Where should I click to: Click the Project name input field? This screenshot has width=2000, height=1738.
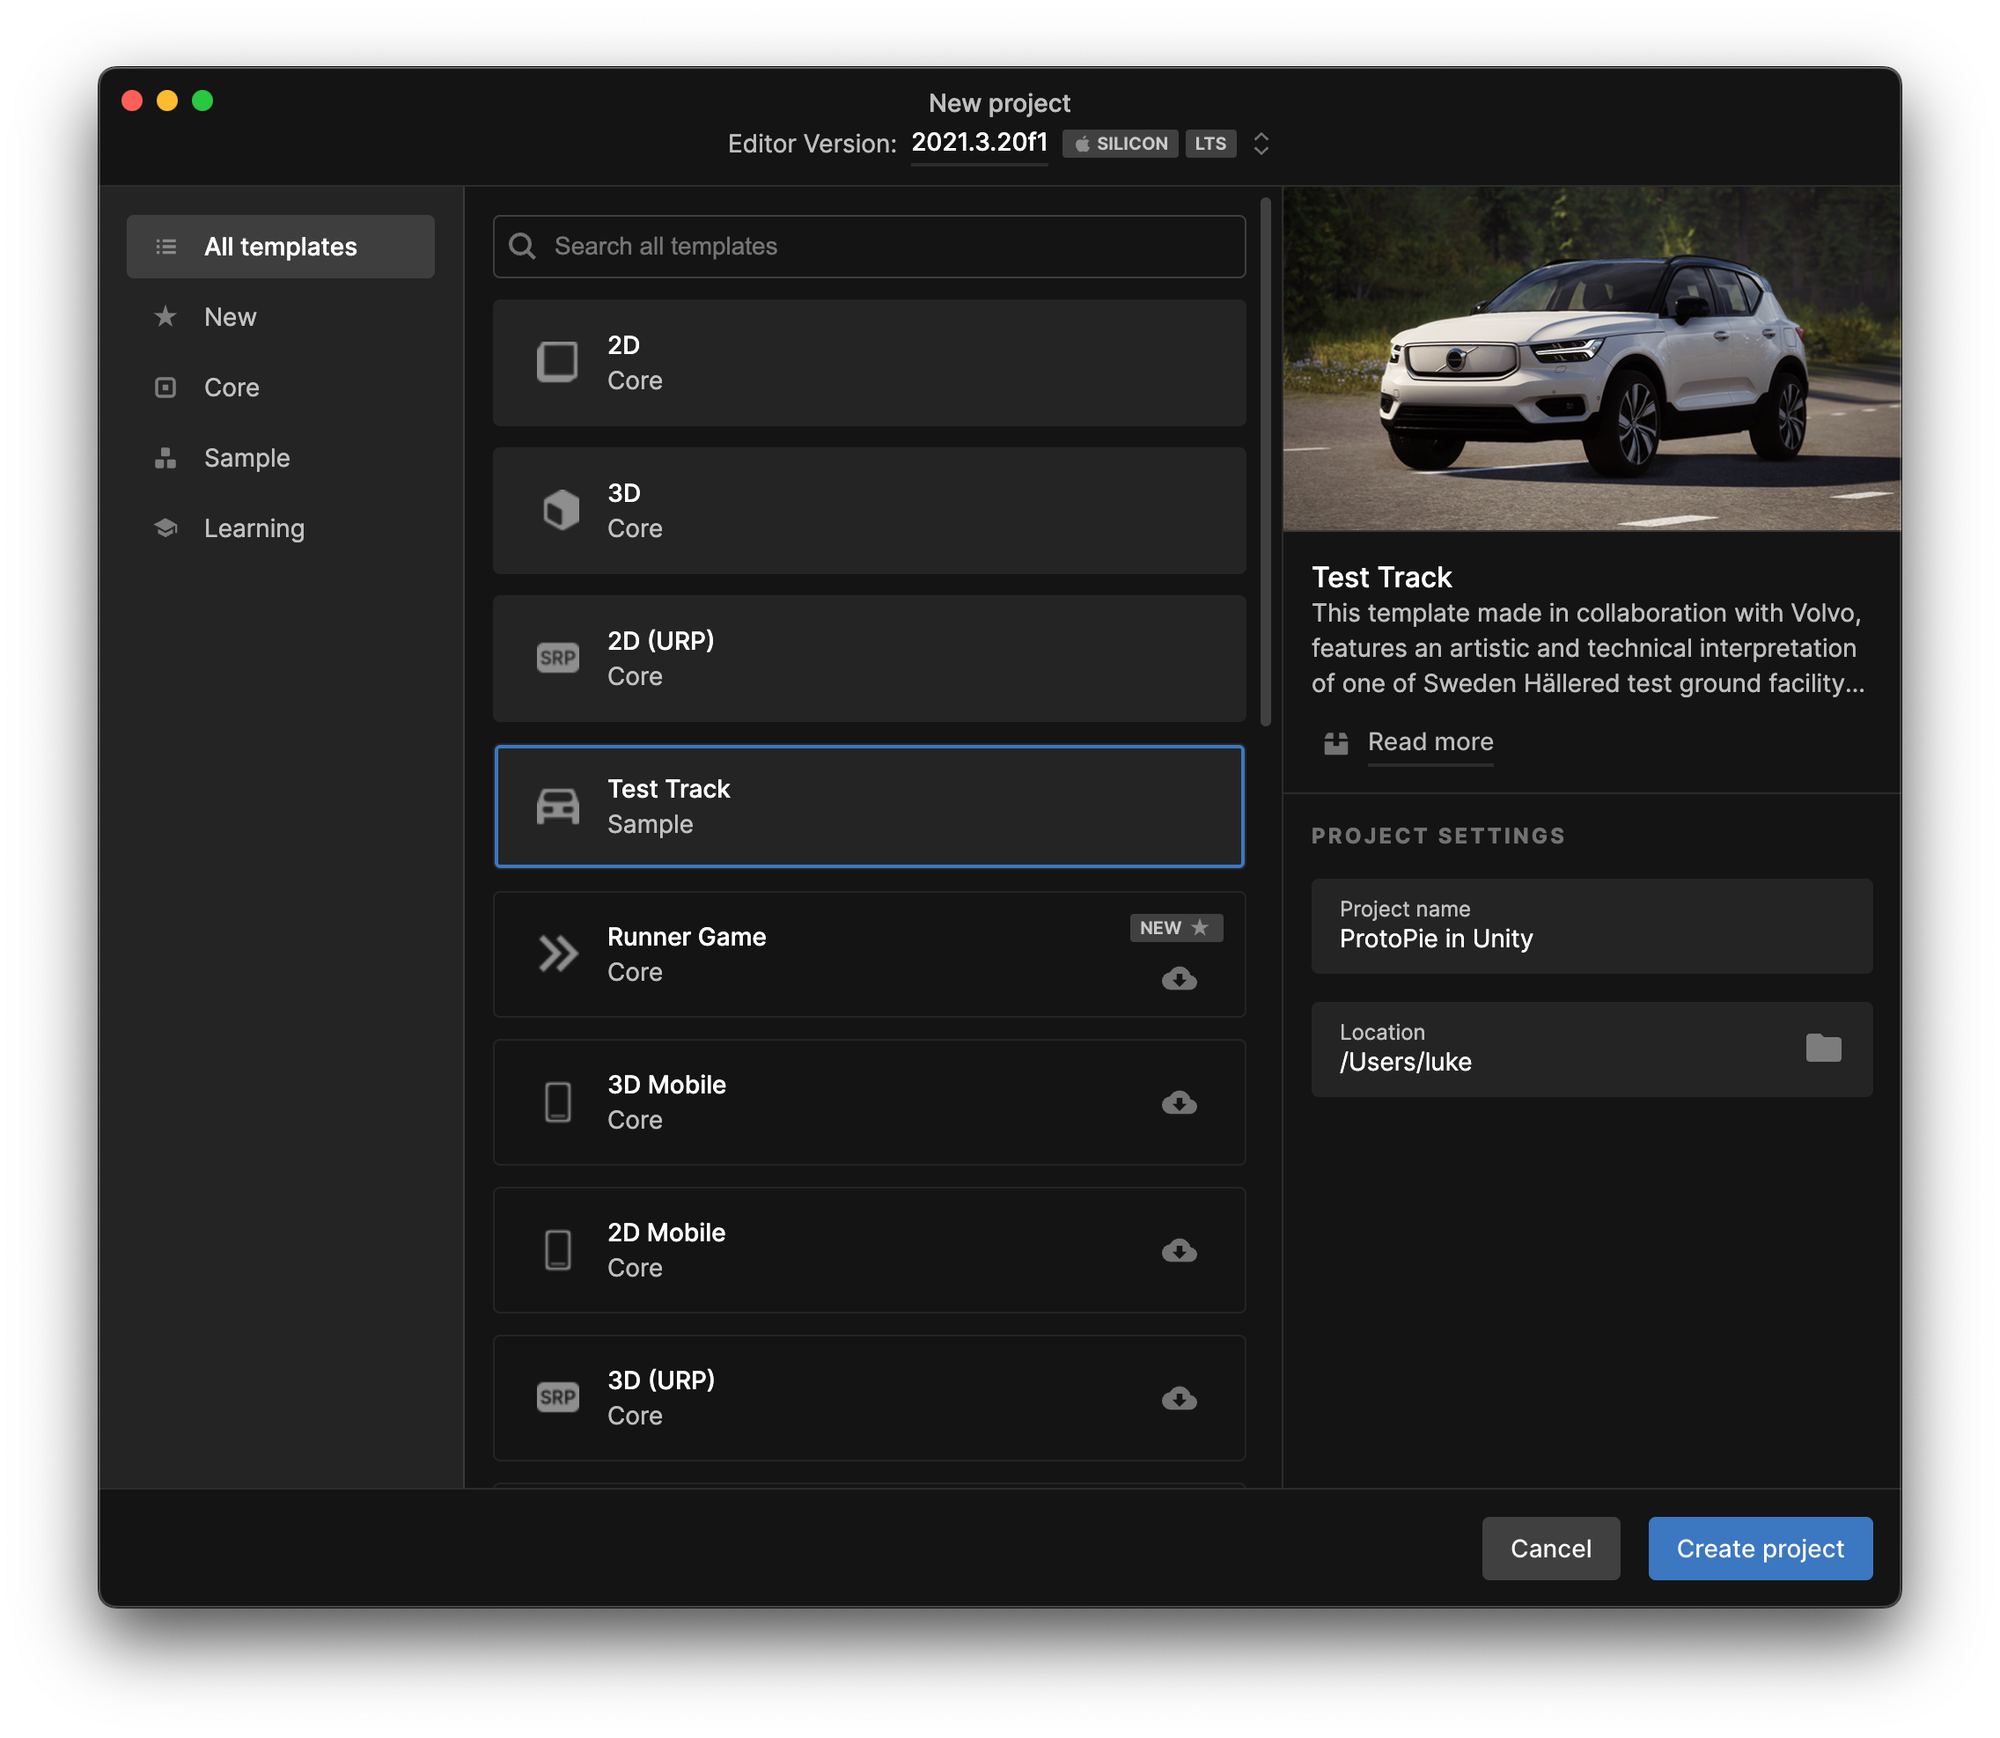pyautogui.click(x=1591, y=926)
